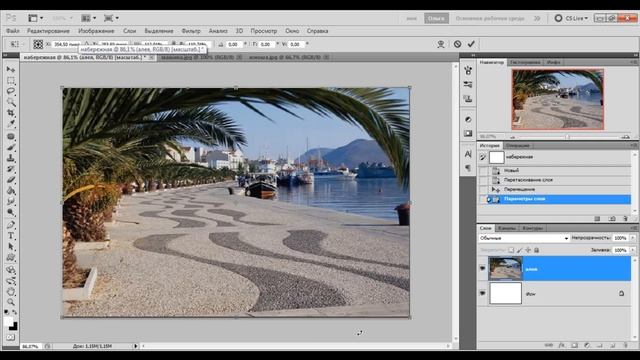
Task: Delete layer with trash icon in Layers panel
Action: click(625, 345)
